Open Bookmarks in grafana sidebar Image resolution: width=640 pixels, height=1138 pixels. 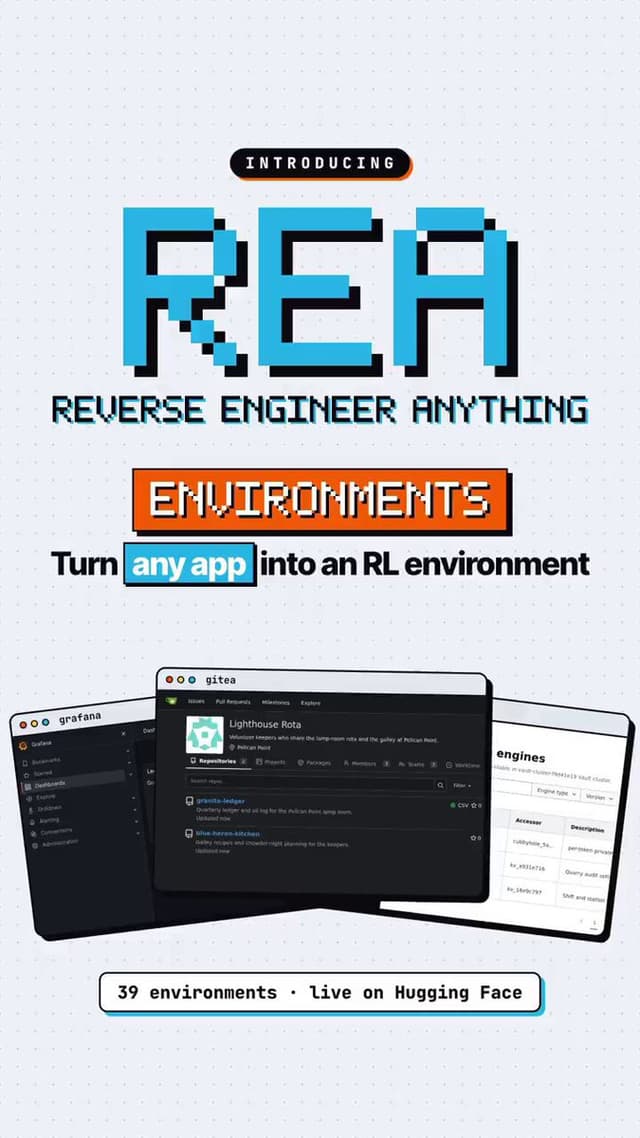[46, 760]
